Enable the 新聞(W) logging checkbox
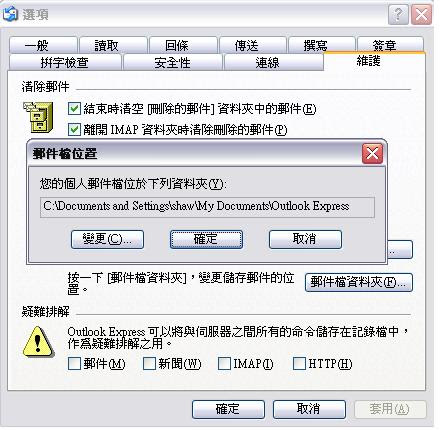 click(x=149, y=364)
